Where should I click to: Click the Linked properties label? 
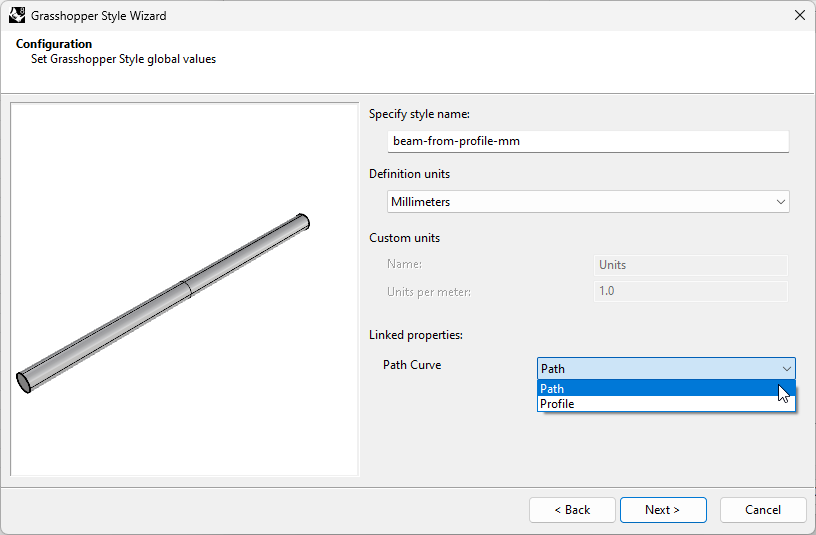416,335
